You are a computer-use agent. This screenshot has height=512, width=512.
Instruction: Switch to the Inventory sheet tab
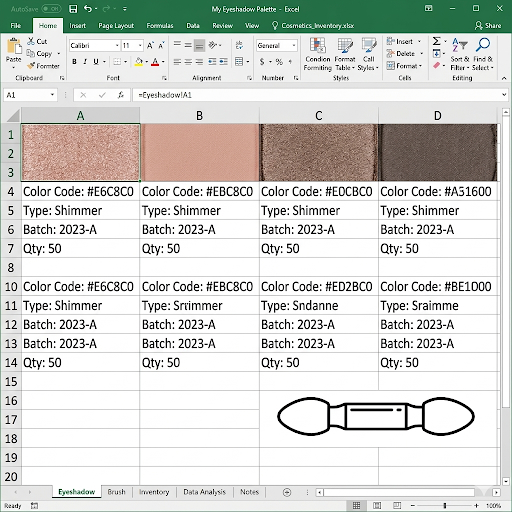coord(154,492)
